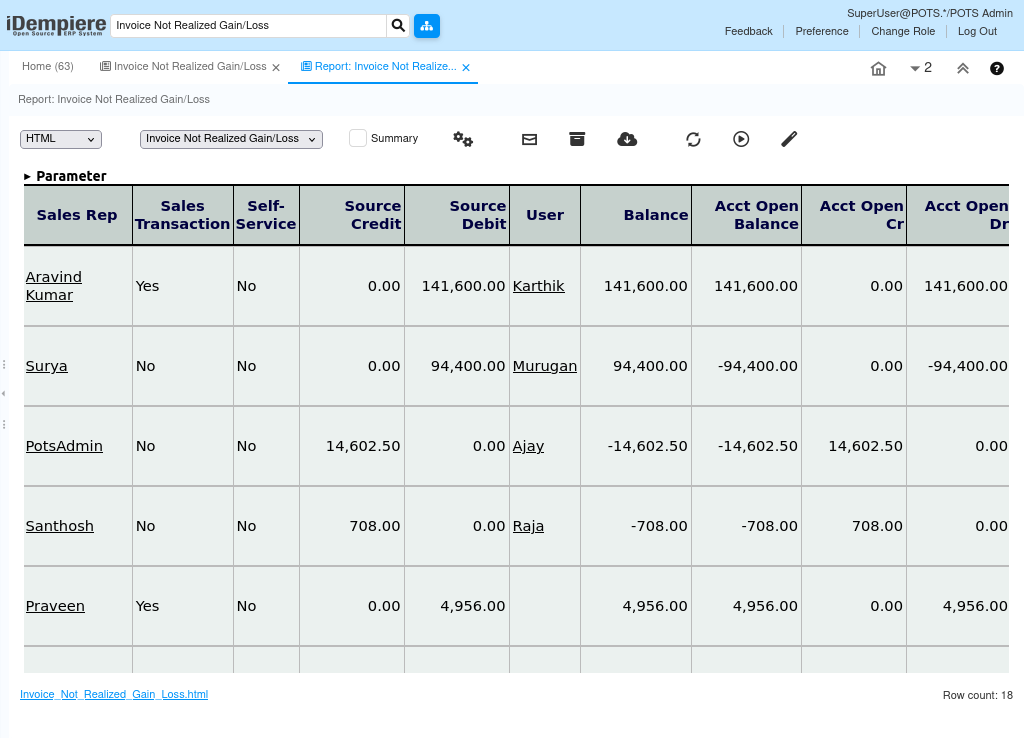This screenshot has height=738, width=1024.
Task: Open the Raja user link
Action: 528,526
